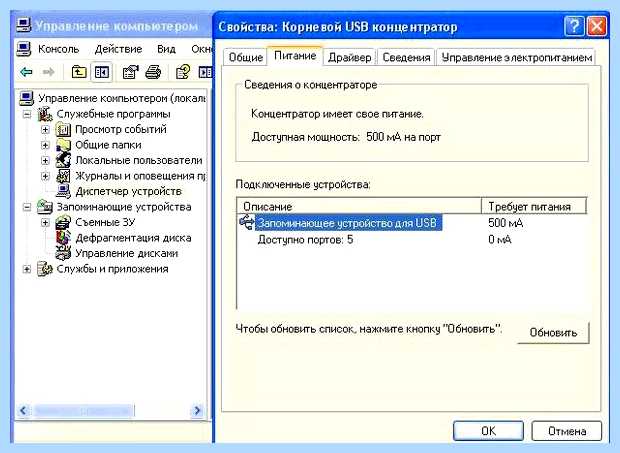Screen dimensions: 620x453
Task: Expand the Общие папки node
Action: pos(45,145)
